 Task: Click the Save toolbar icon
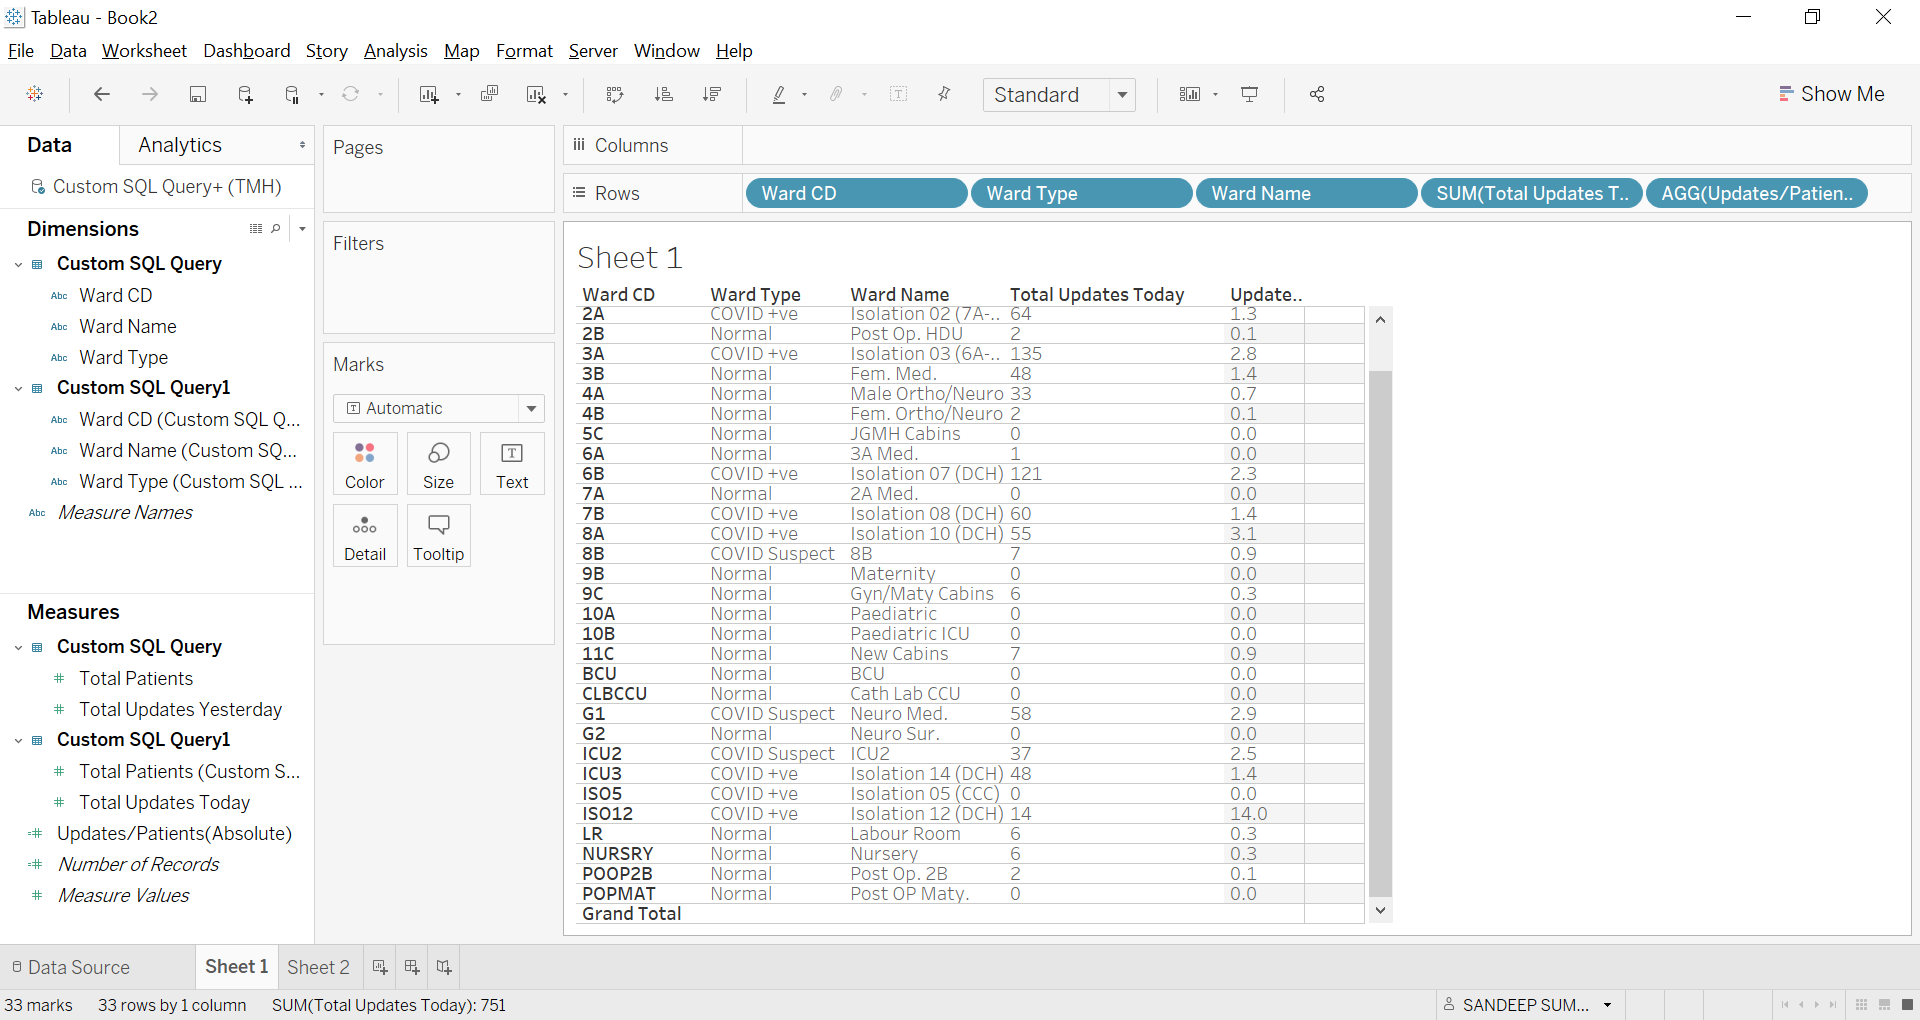[x=198, y=94]
